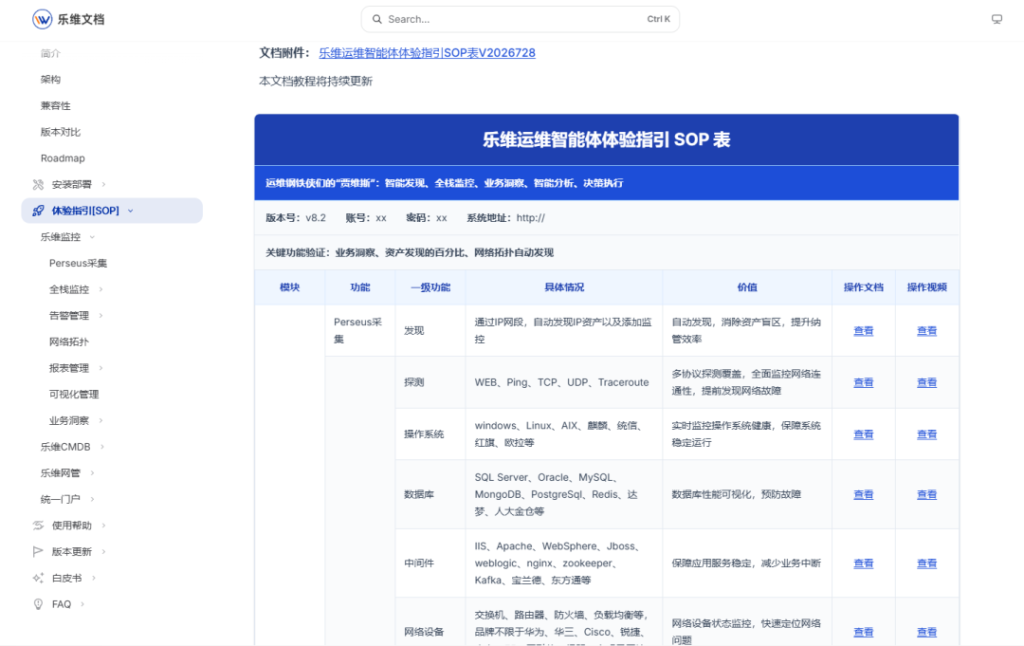This screenshot has height=646, width=1024.
Task: Focus the Search... input field
Action: click(x=520, y=19)
